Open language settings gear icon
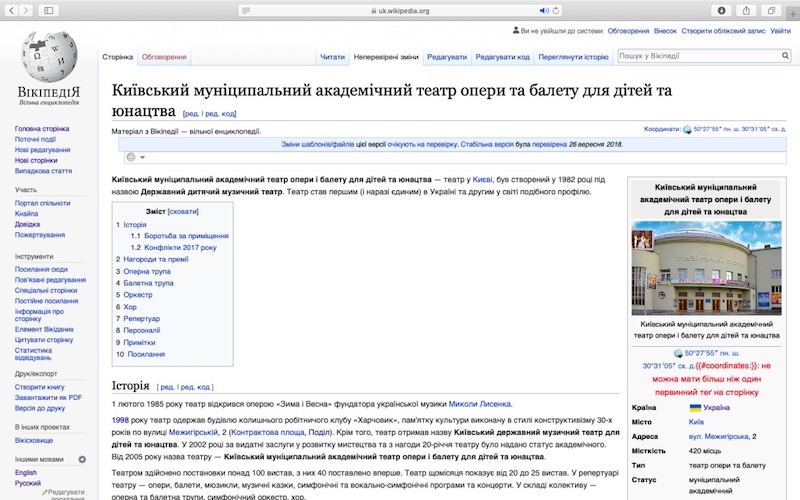This screenshot has width=800, height=500. point(82,459)
